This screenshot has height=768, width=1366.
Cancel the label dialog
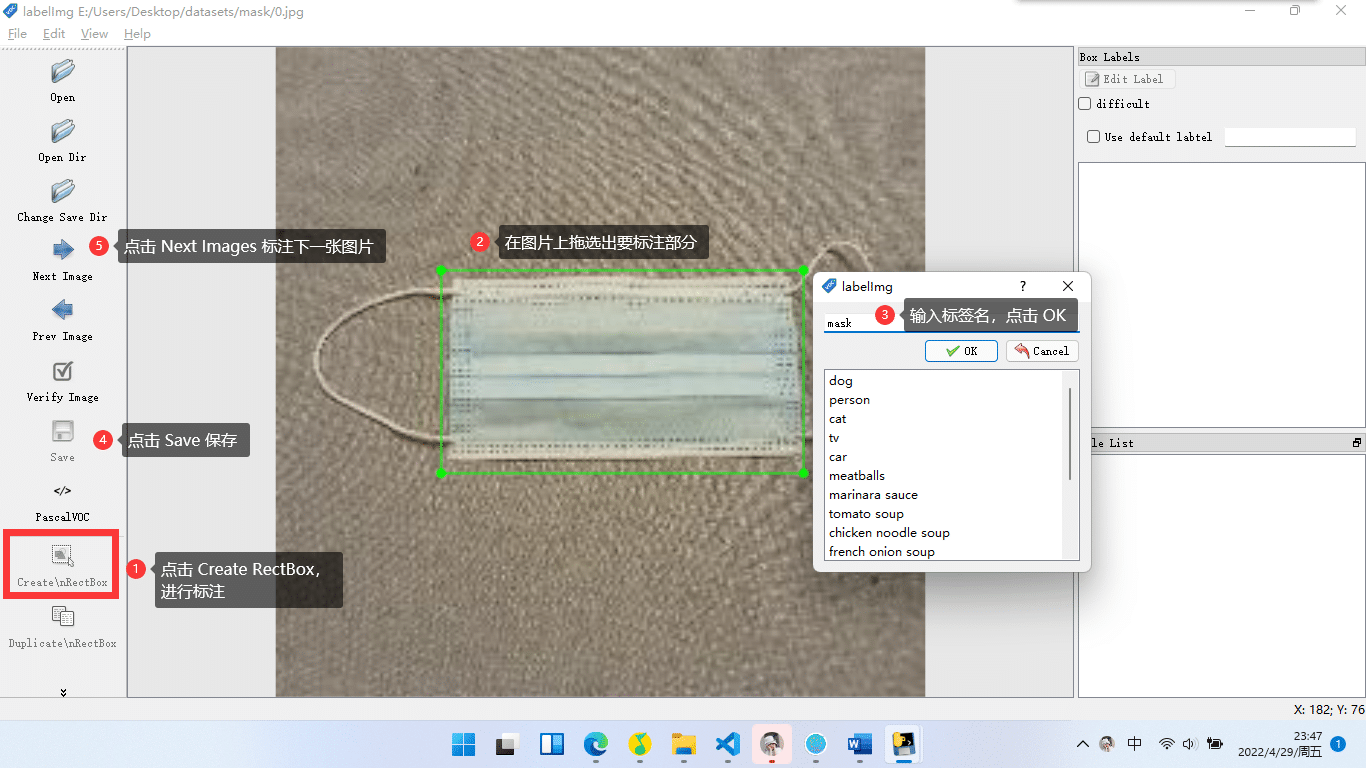[1042, 351]
